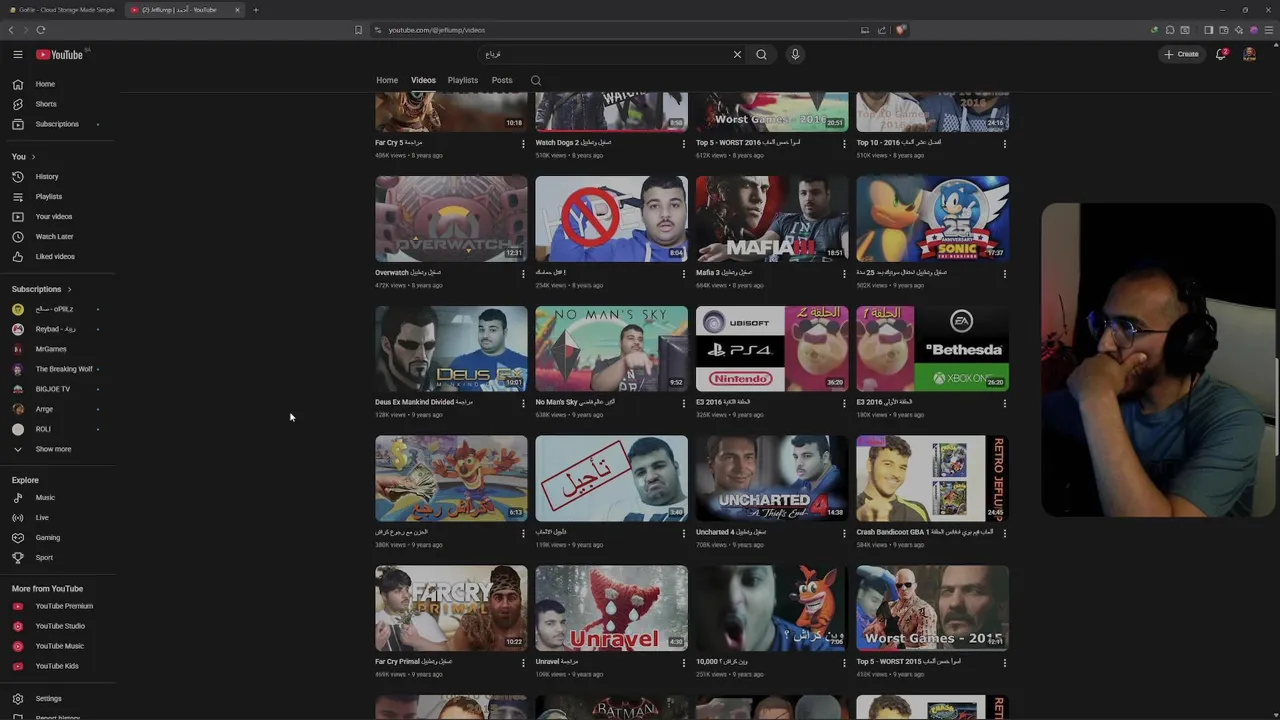Click the Create button
This screenshot has height=720, width=1280.
pyautogui.click(x=1181, y=54)
